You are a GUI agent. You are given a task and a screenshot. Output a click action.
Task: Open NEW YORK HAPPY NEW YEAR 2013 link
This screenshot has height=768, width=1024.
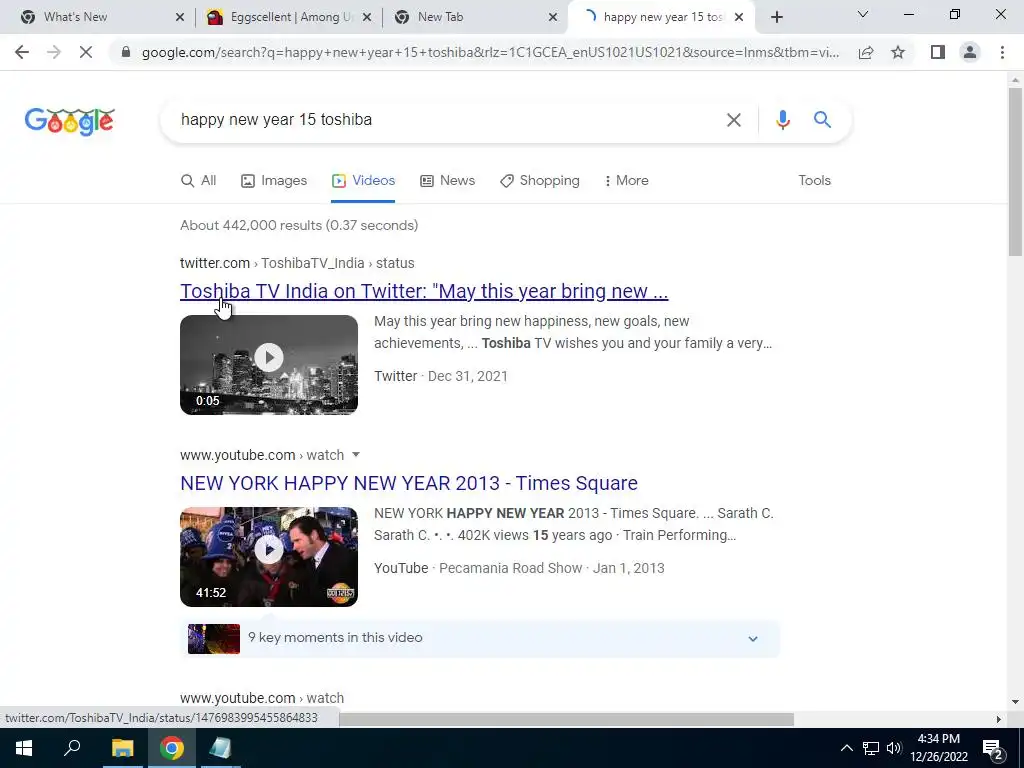(409, 483)
